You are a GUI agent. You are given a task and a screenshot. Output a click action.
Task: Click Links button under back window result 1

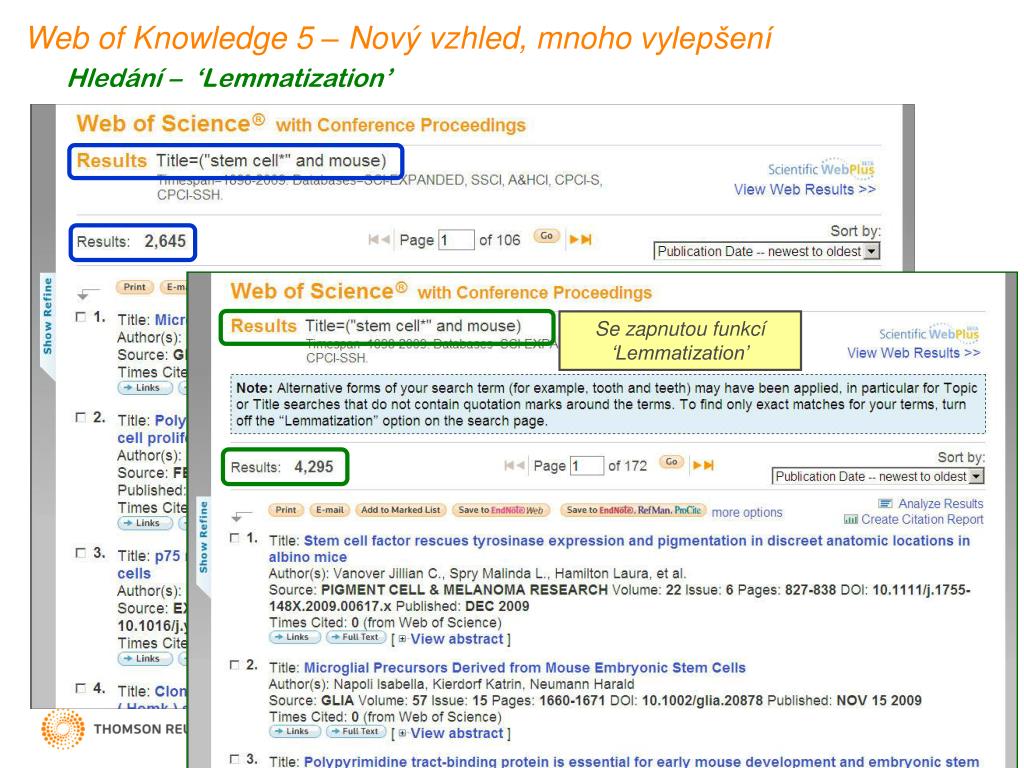(x=145, y=388)
